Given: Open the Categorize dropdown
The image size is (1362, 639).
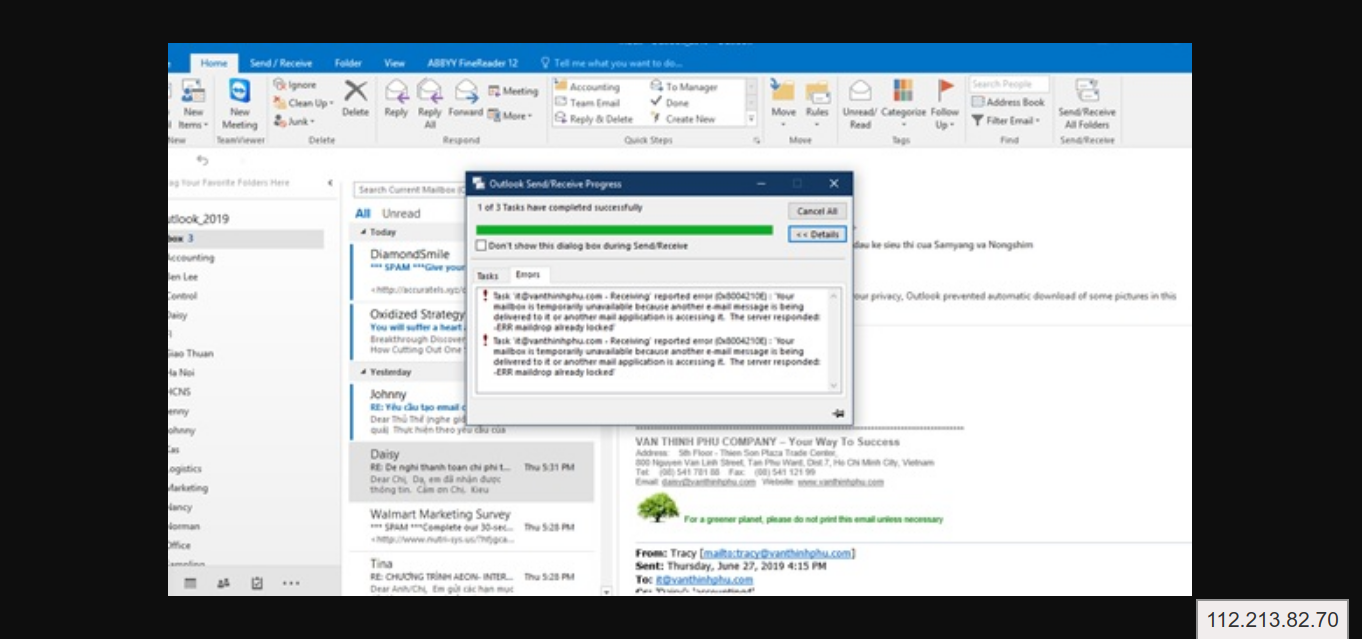Looking at the screenshot, I should click(903, 104).
